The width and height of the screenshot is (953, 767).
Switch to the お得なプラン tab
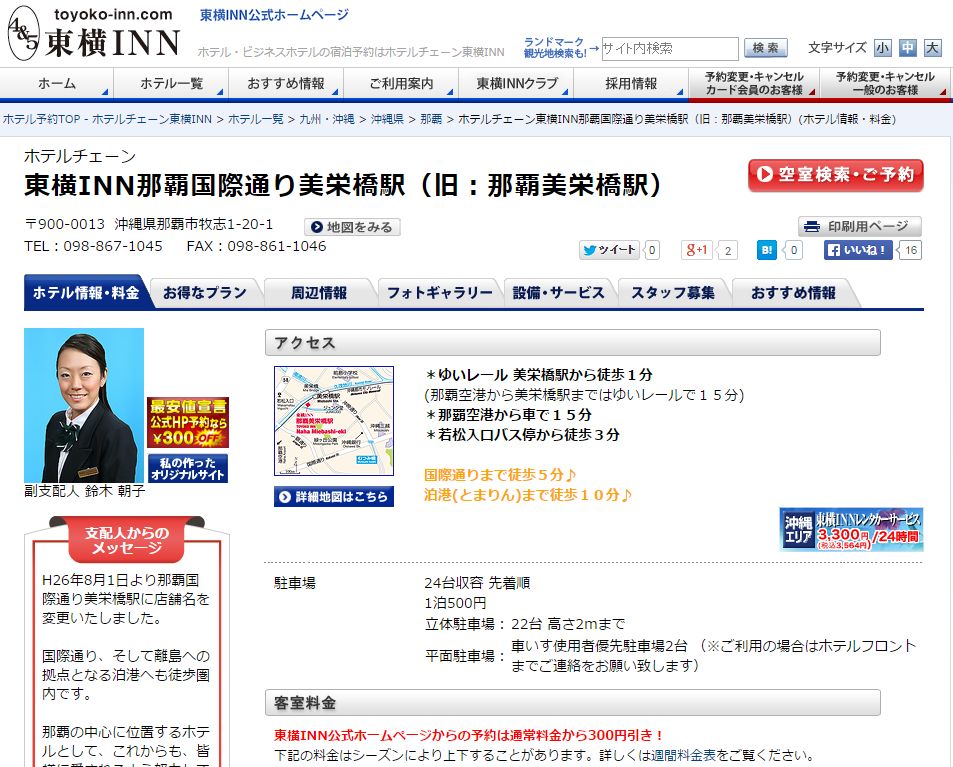coord(205,293)
